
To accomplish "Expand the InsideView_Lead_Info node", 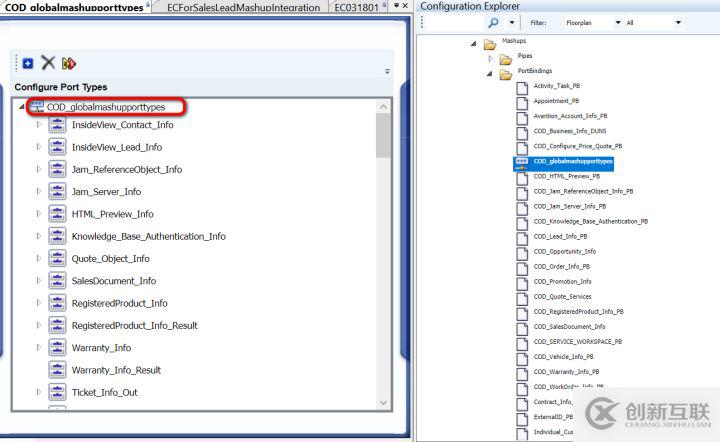I will [39, 147].
